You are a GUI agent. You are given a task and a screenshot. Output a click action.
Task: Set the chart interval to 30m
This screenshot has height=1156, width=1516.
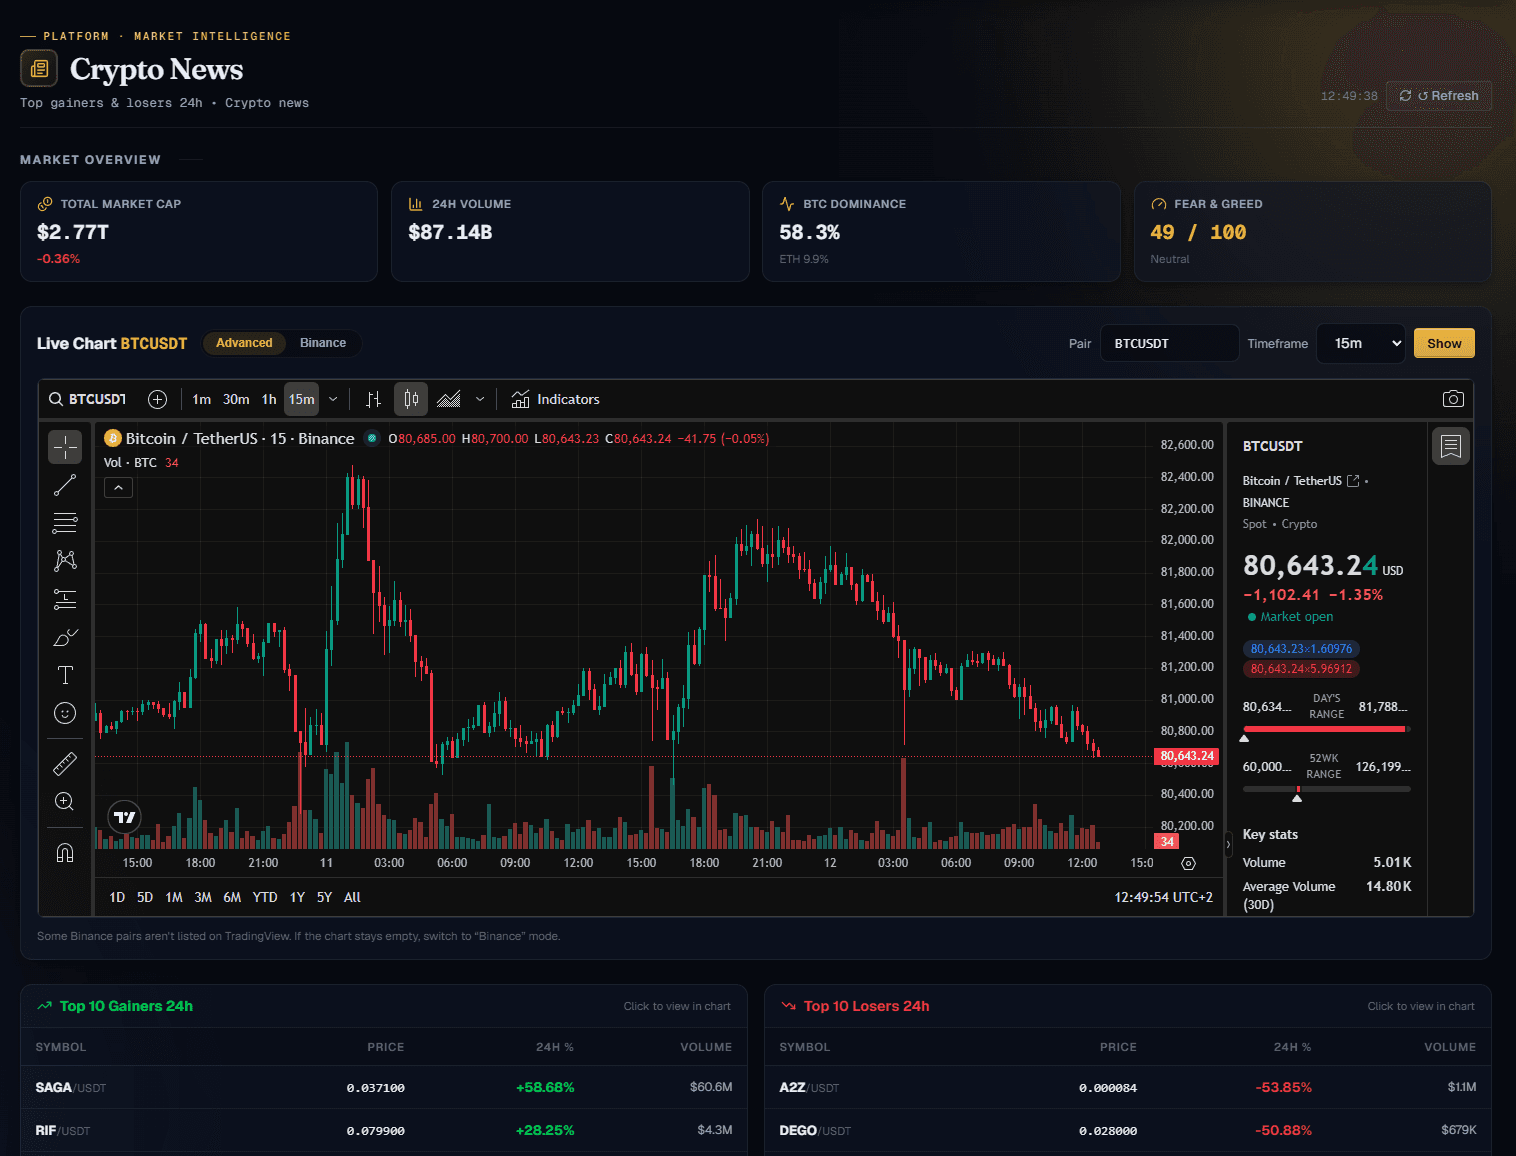point(236,399)
